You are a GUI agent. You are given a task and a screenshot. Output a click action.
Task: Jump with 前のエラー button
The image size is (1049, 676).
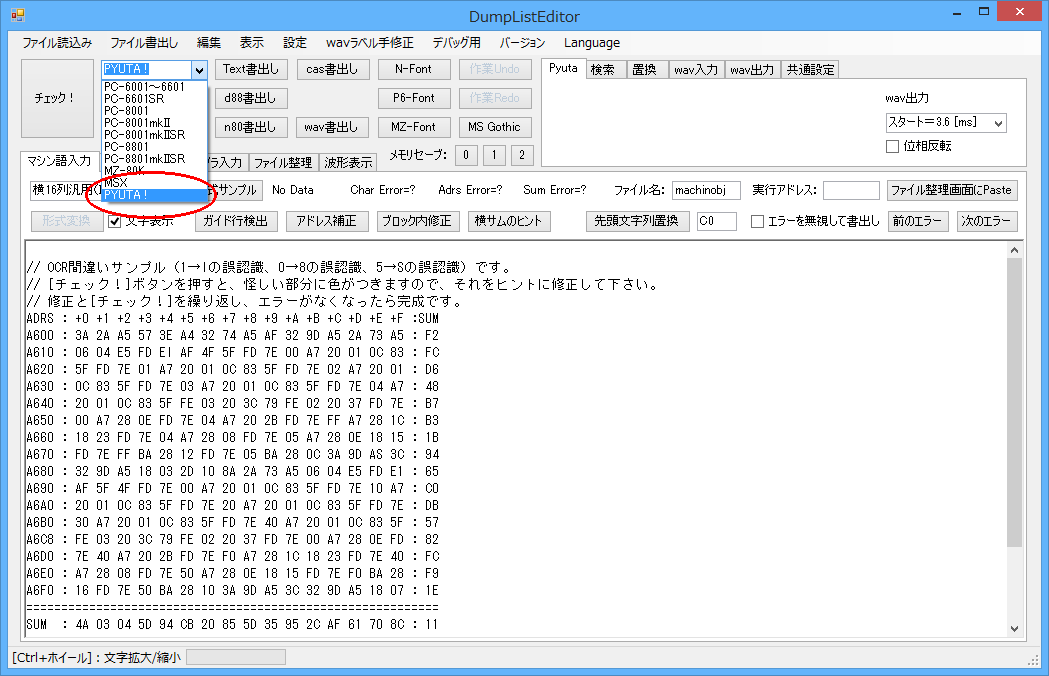[x=917, y=222]
